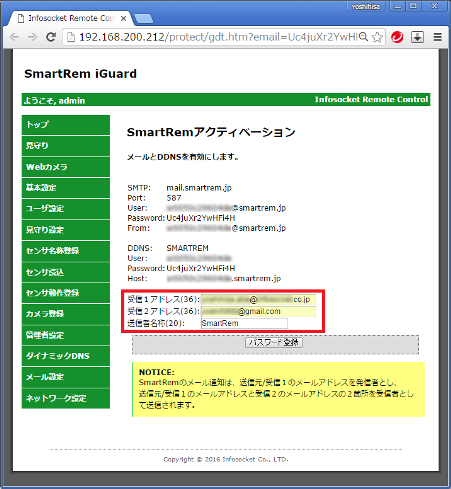The image size is (451, 489).
Task: Click the zoom magnifier icon in address bar
Action: [x=363, y=37]
